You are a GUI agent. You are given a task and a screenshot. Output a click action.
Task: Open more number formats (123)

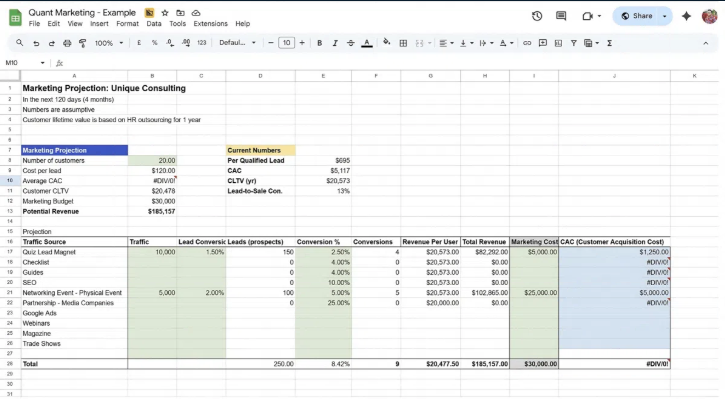point(202,43)
